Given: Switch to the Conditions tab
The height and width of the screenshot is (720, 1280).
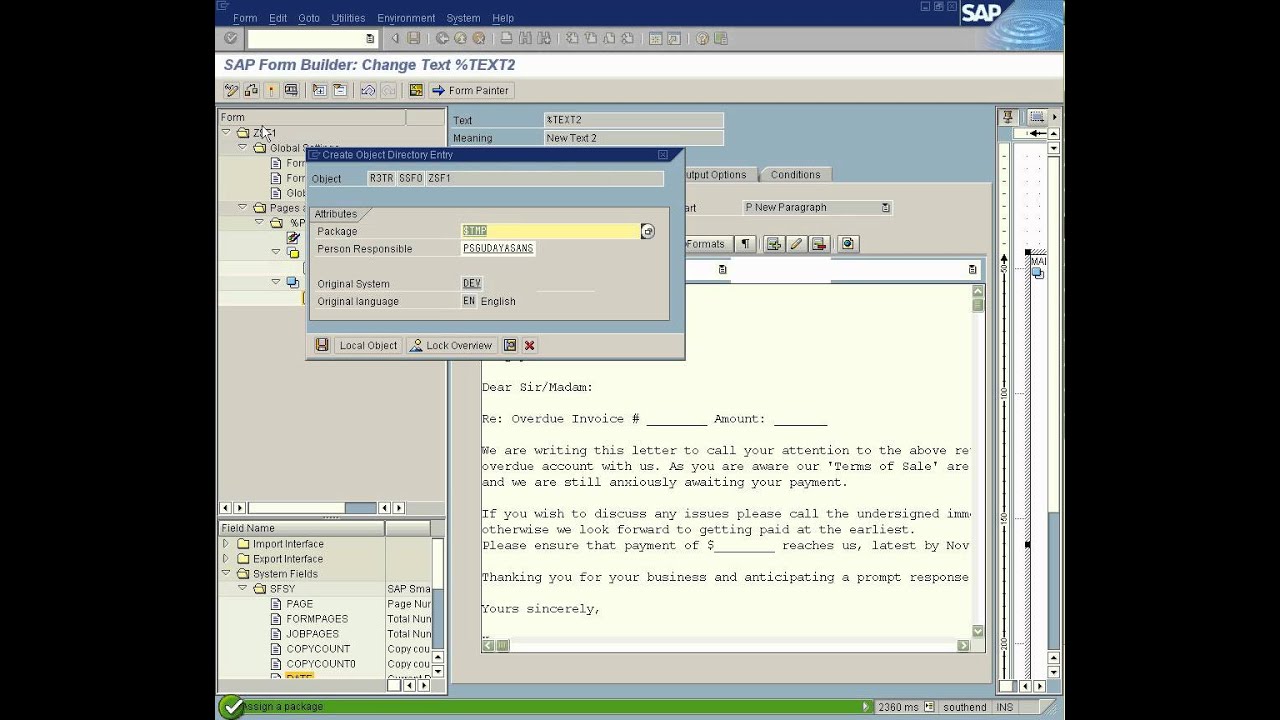Looking at the screenshot, I should tap(795, 174).
